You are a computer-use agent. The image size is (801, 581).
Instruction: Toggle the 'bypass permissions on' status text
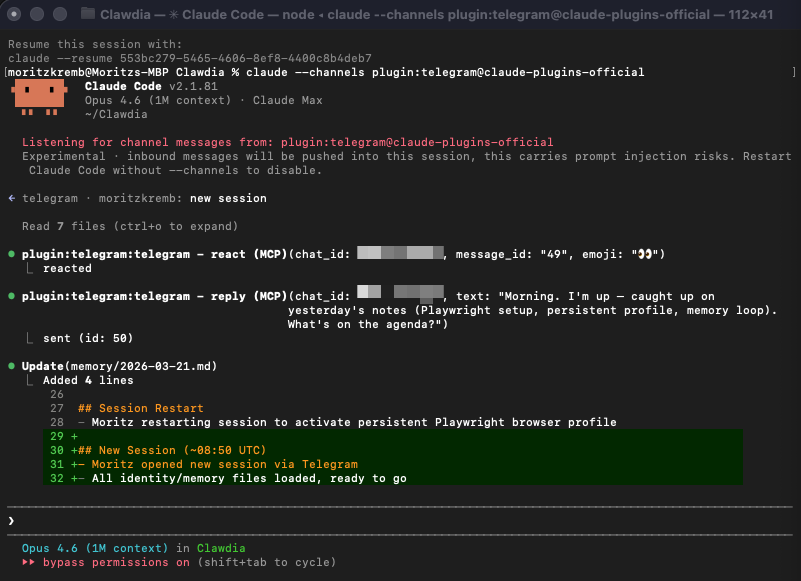tap(116, 562)
